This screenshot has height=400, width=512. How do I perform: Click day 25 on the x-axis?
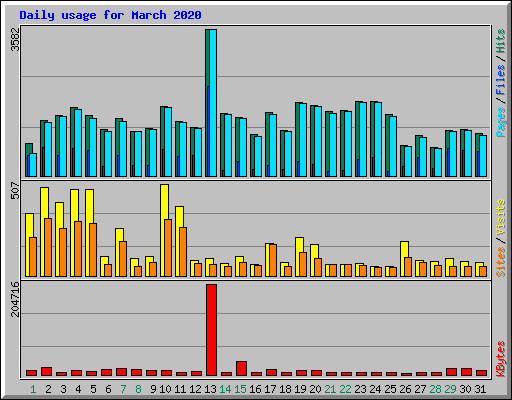(390, 389)
